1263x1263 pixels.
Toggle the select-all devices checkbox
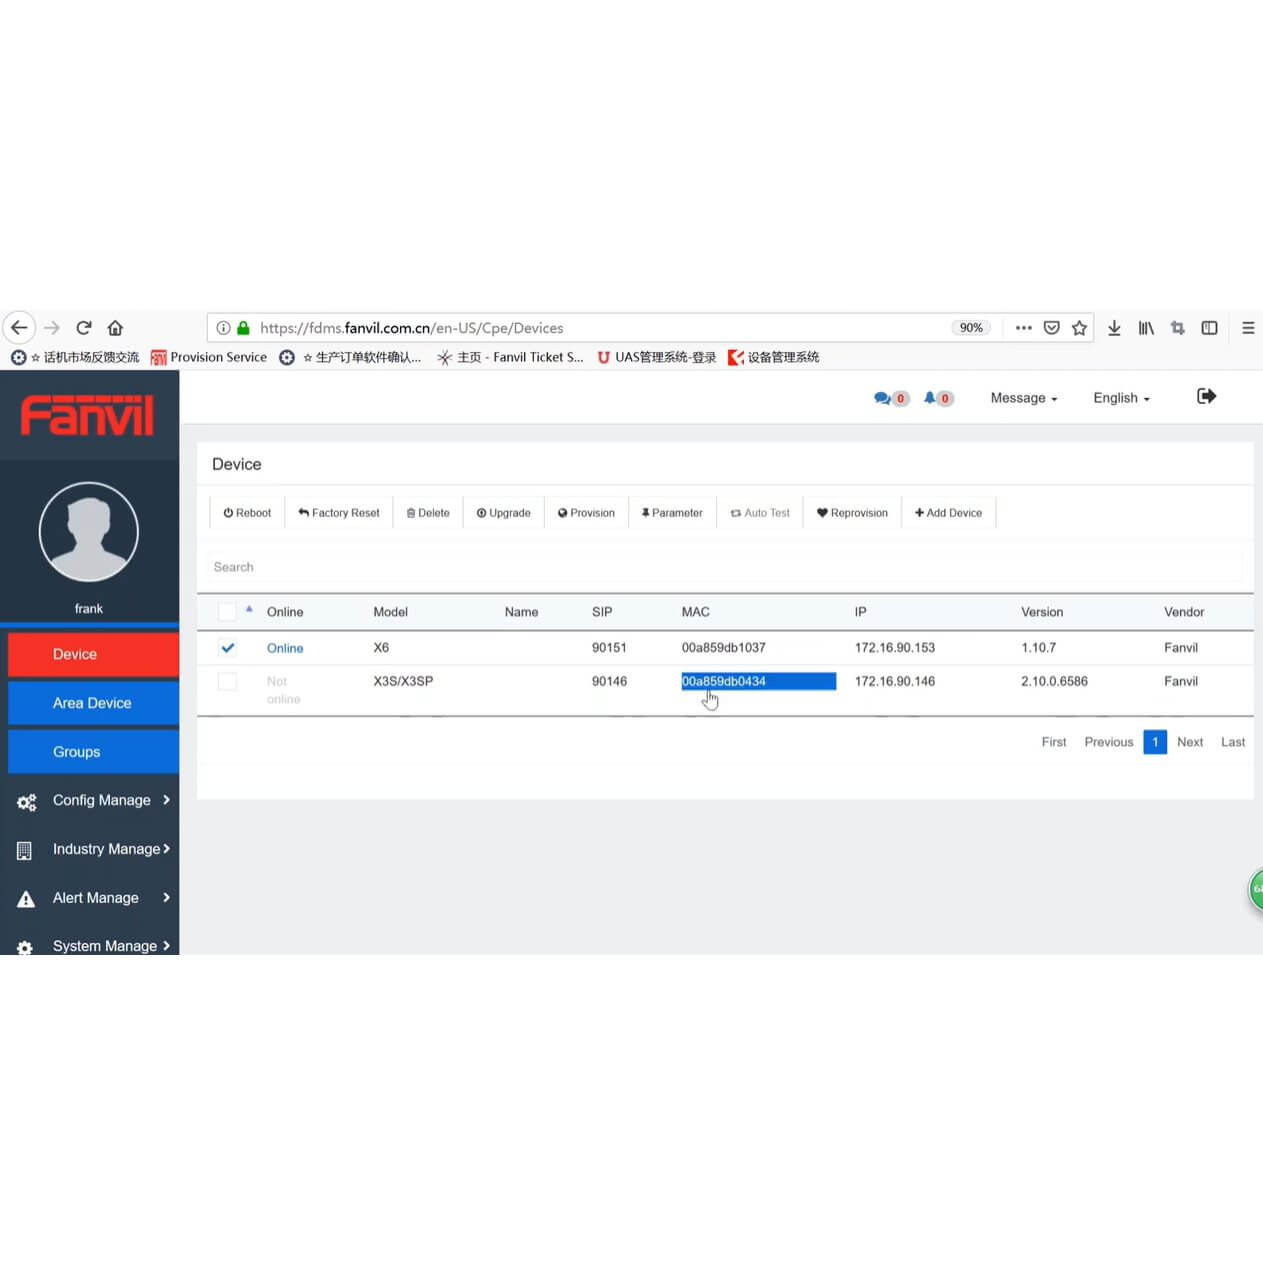pyautogui.click(x=227, y=612)
